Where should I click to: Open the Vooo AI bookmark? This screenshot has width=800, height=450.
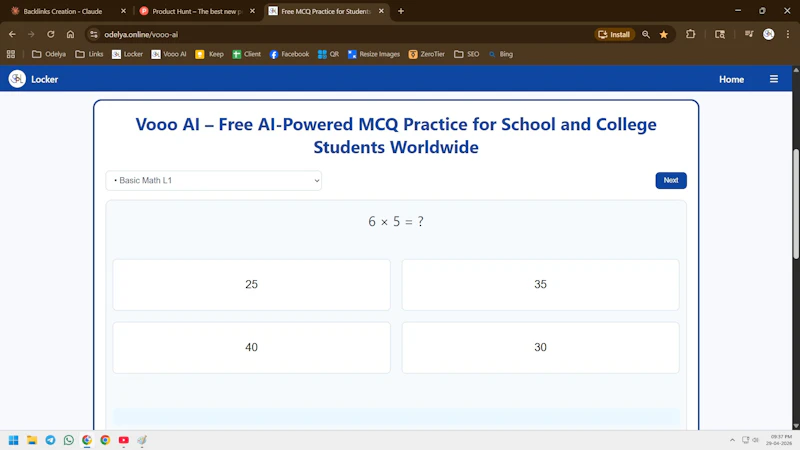169,54
